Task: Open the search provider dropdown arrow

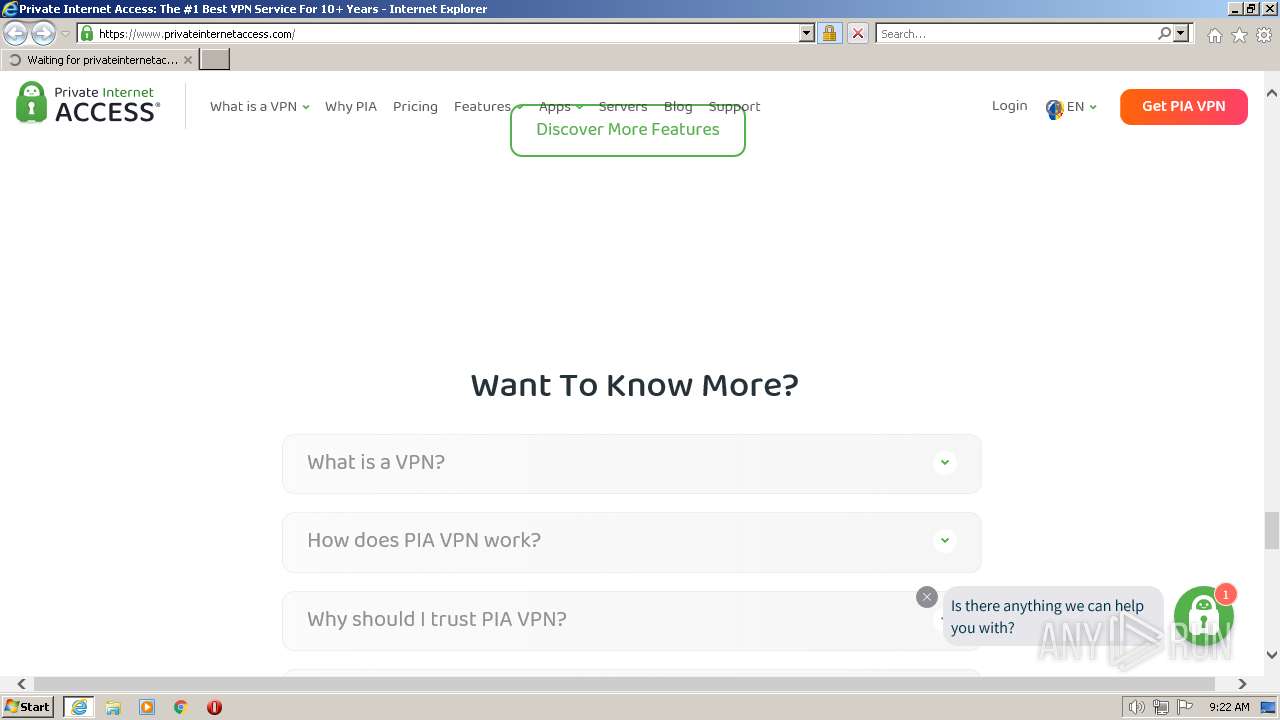Action: 1182,33
